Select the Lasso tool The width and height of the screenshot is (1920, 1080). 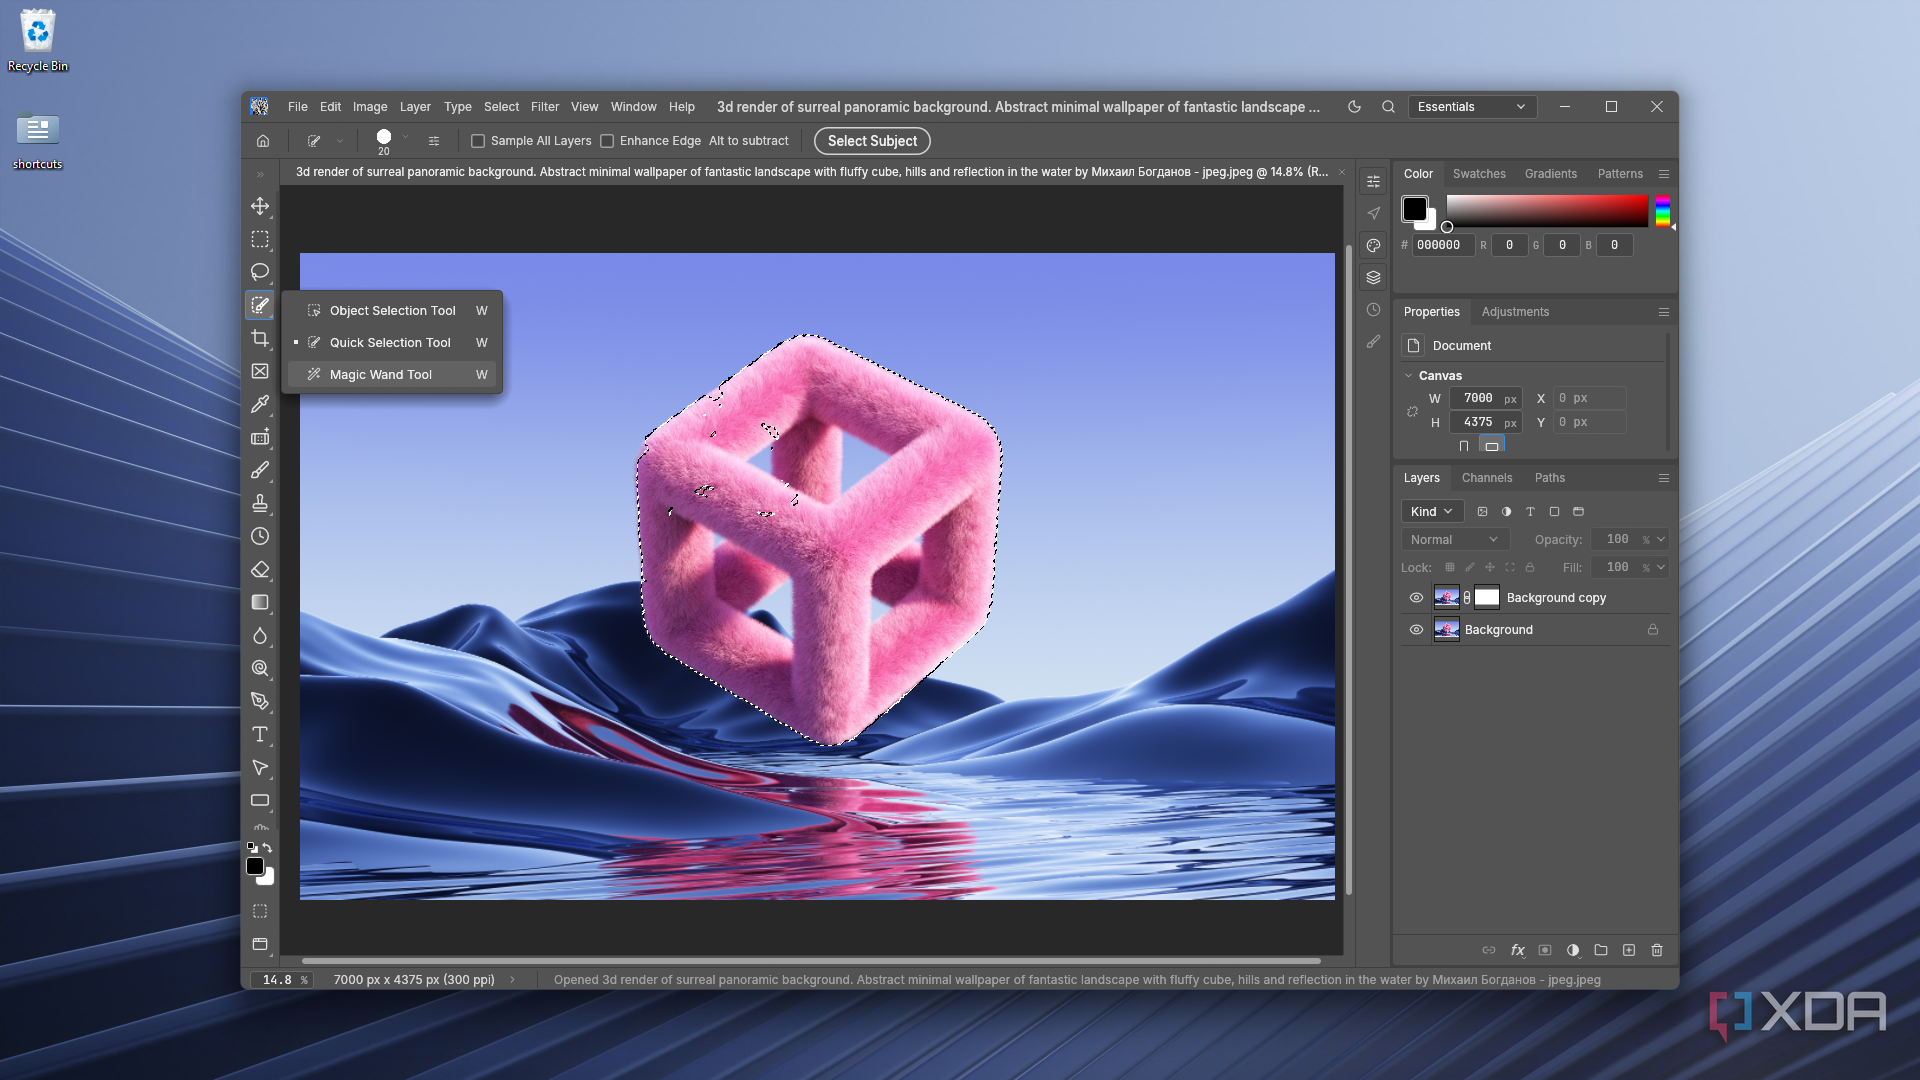click(260, 272)
